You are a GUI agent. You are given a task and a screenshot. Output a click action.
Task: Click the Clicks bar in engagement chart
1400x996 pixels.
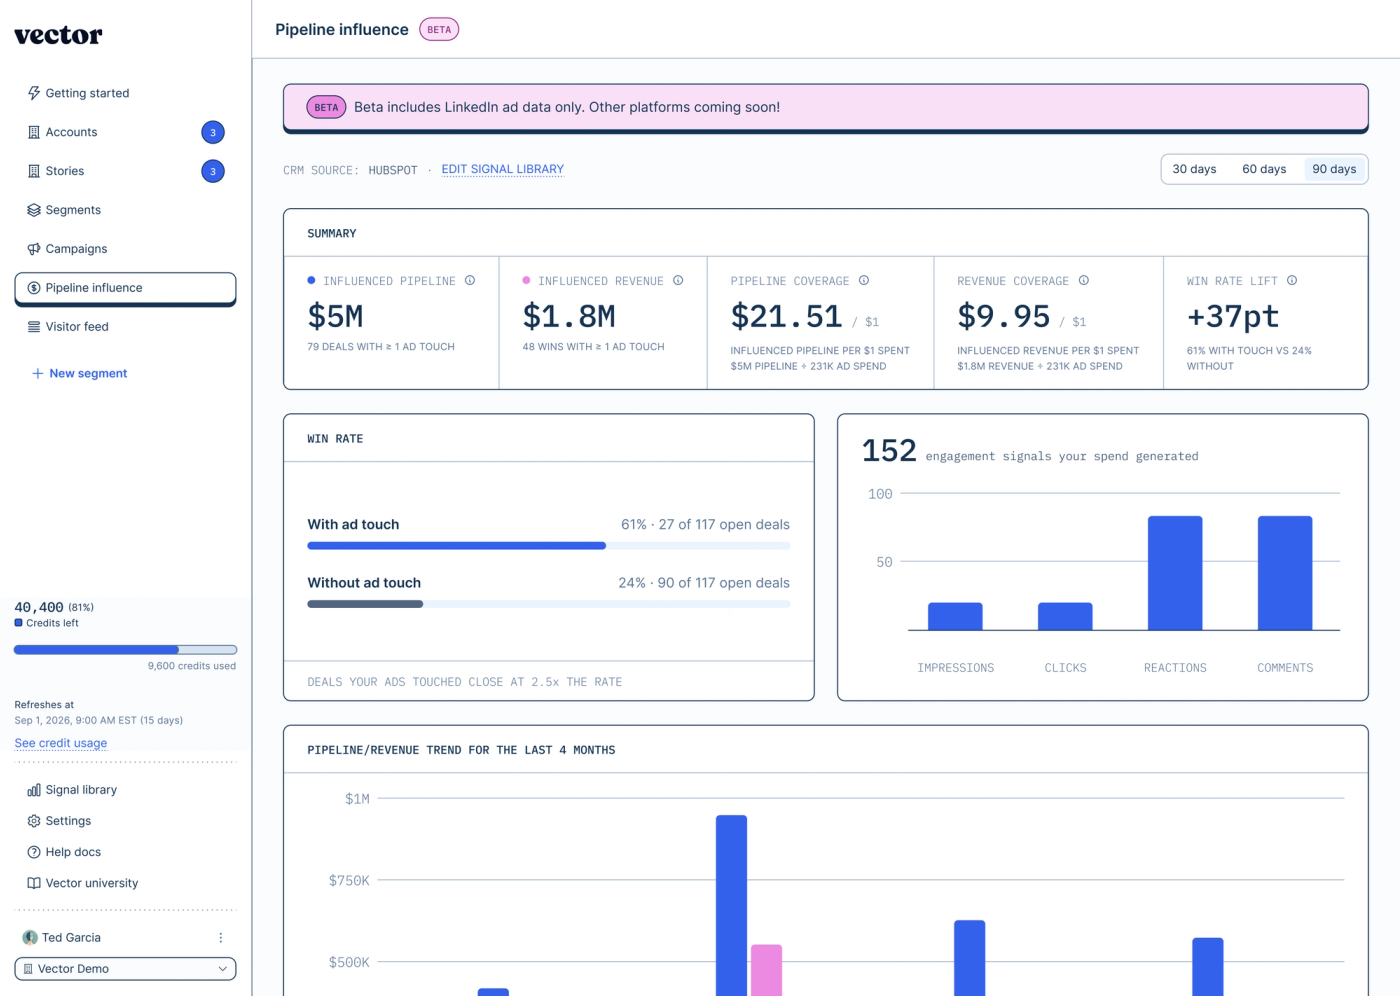1065,616
